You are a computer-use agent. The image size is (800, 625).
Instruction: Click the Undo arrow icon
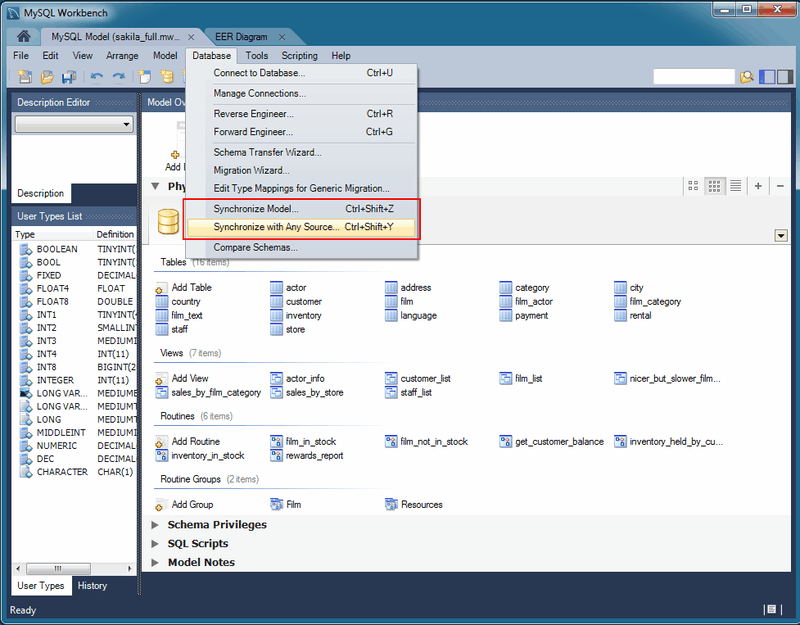tap(97, 76)
